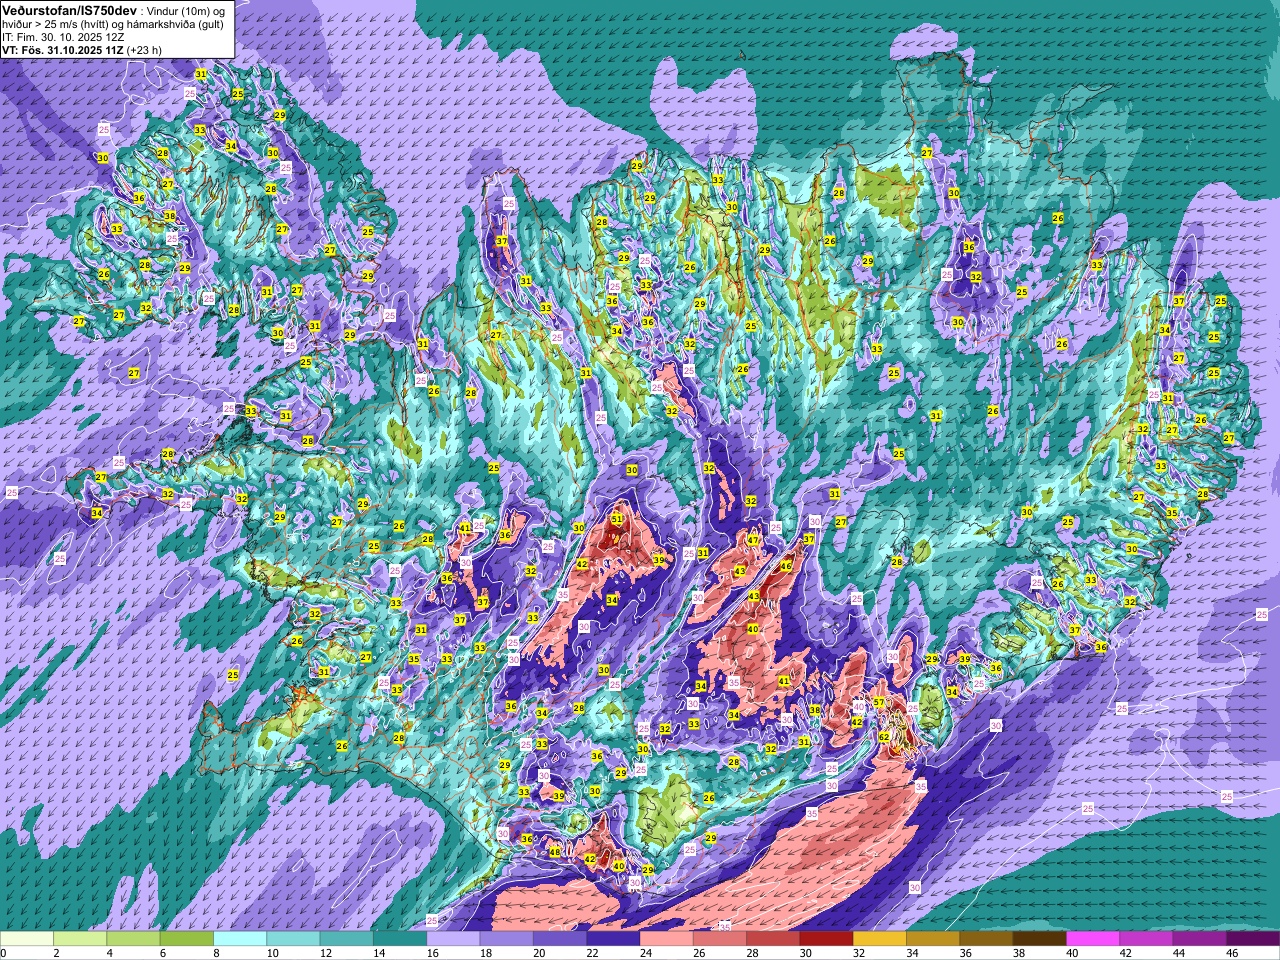Click the golden yellow 32–34 legend swatch
The image size is (1280, 960).
tap(880, 939)
